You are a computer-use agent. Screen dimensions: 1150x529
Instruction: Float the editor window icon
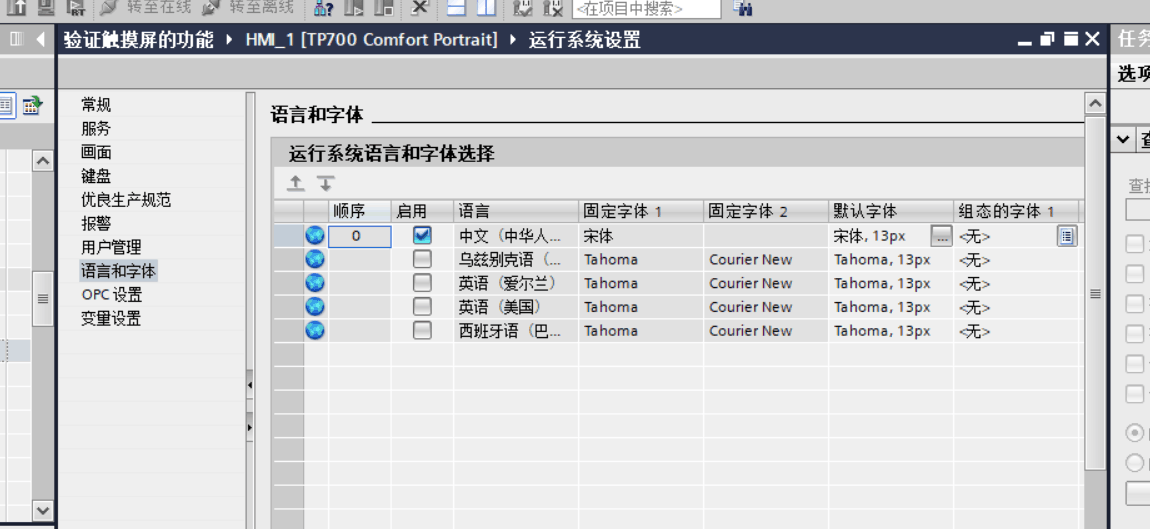tap(1047, 39)
